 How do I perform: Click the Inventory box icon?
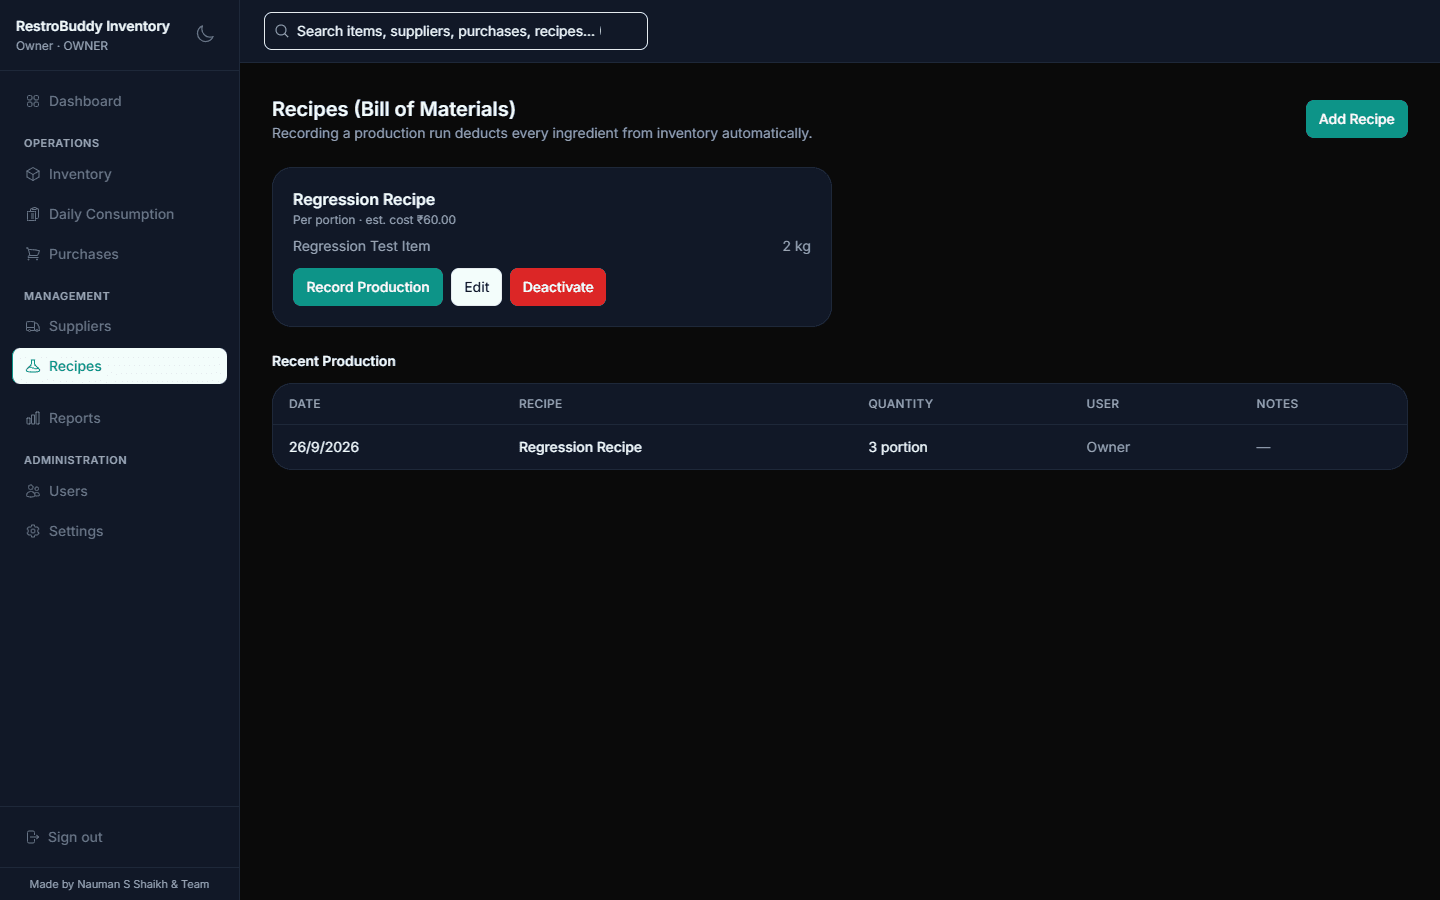(x=33, y=174)
